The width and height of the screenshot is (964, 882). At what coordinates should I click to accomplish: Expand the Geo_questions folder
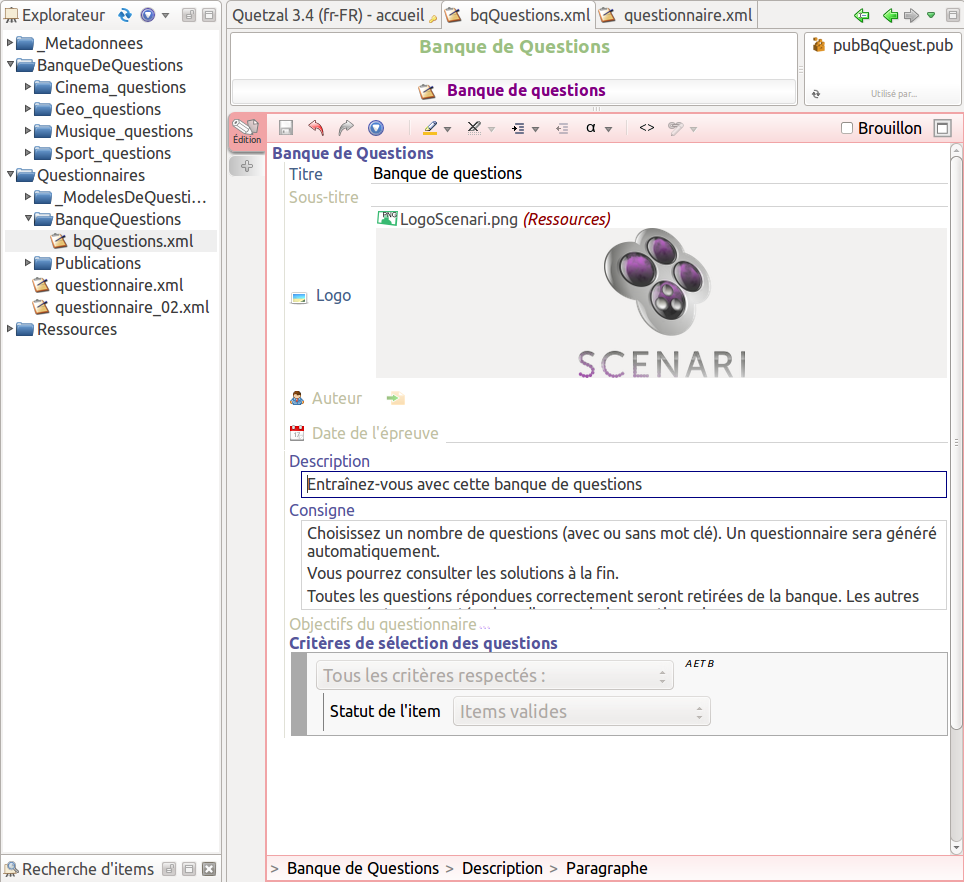(x=28, y=109)
